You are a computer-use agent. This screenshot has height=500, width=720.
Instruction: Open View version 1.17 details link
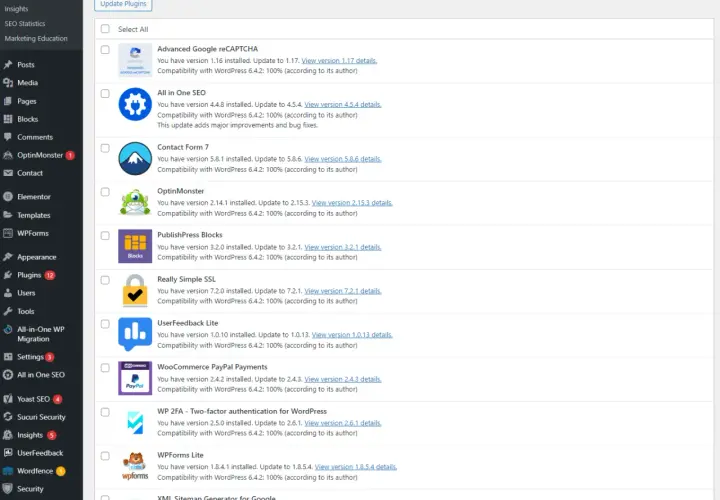coord(339,61)
